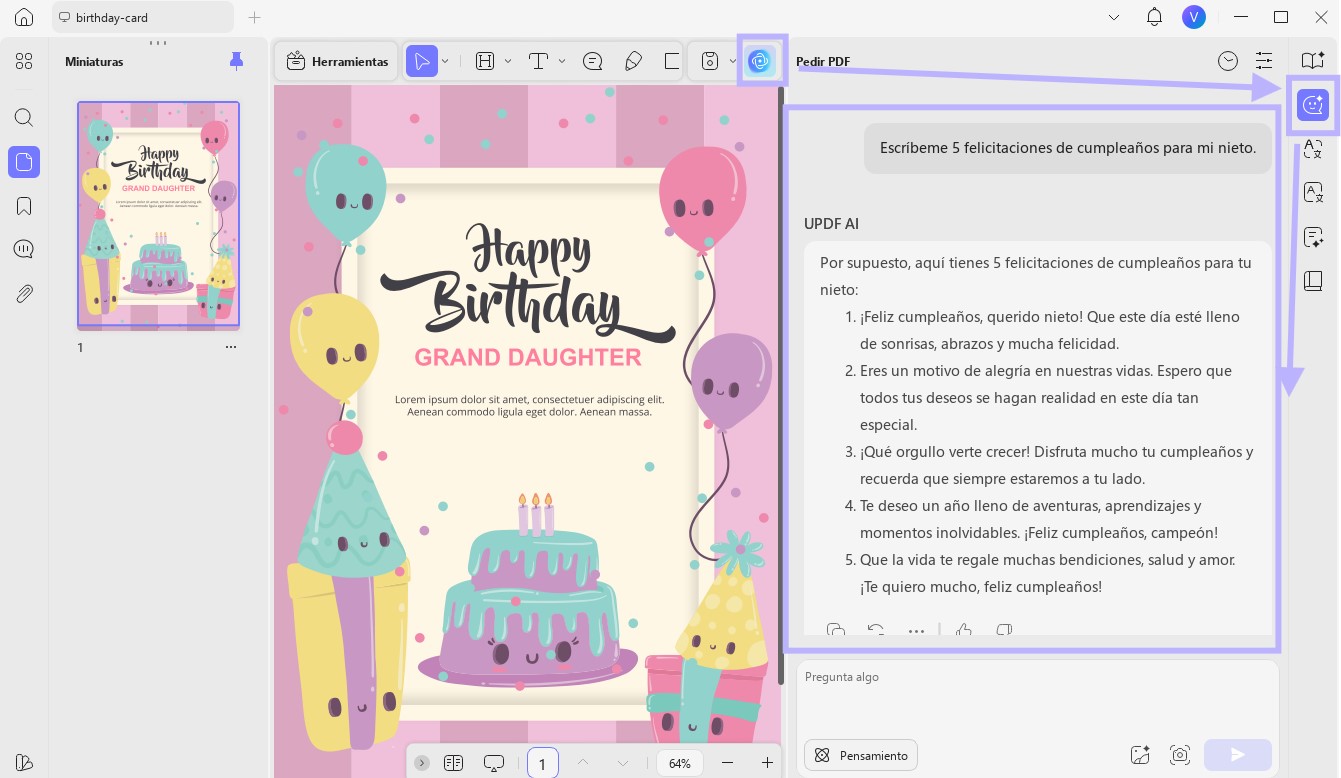The image size is (1341, 778).
Task: Open the attachments paperclip panel
Action: (24, 293)
